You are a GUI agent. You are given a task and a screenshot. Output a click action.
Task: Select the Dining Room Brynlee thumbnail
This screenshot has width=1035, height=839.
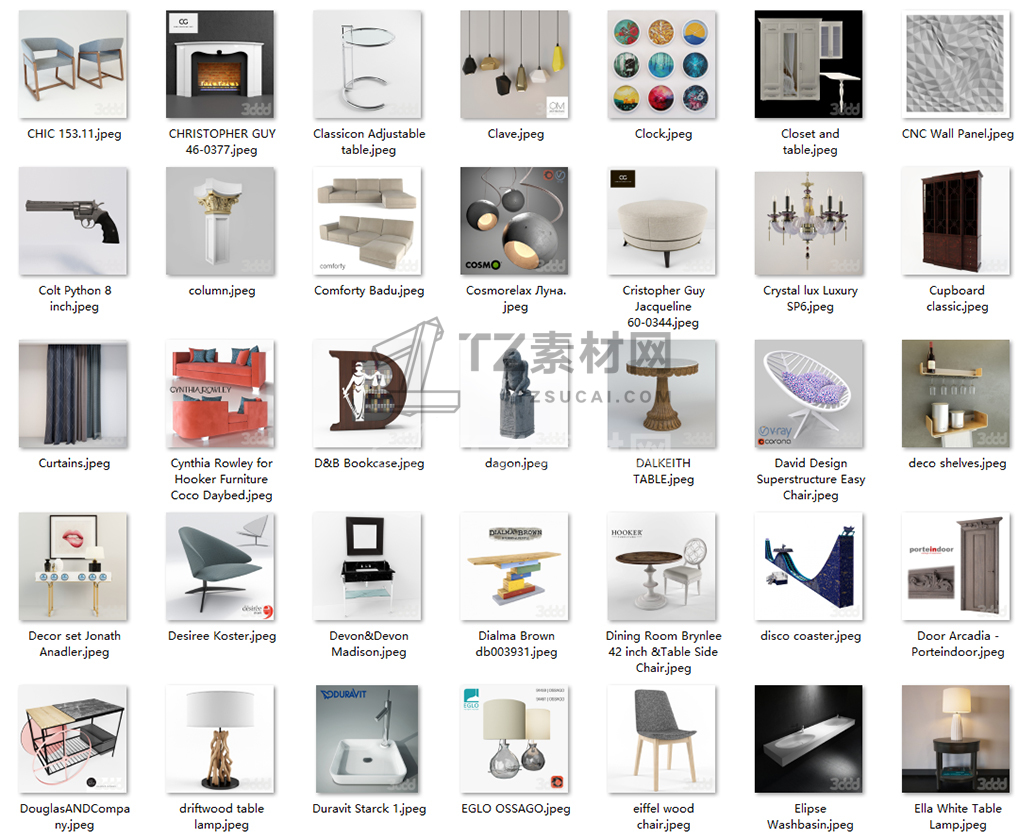click(662, 567)
